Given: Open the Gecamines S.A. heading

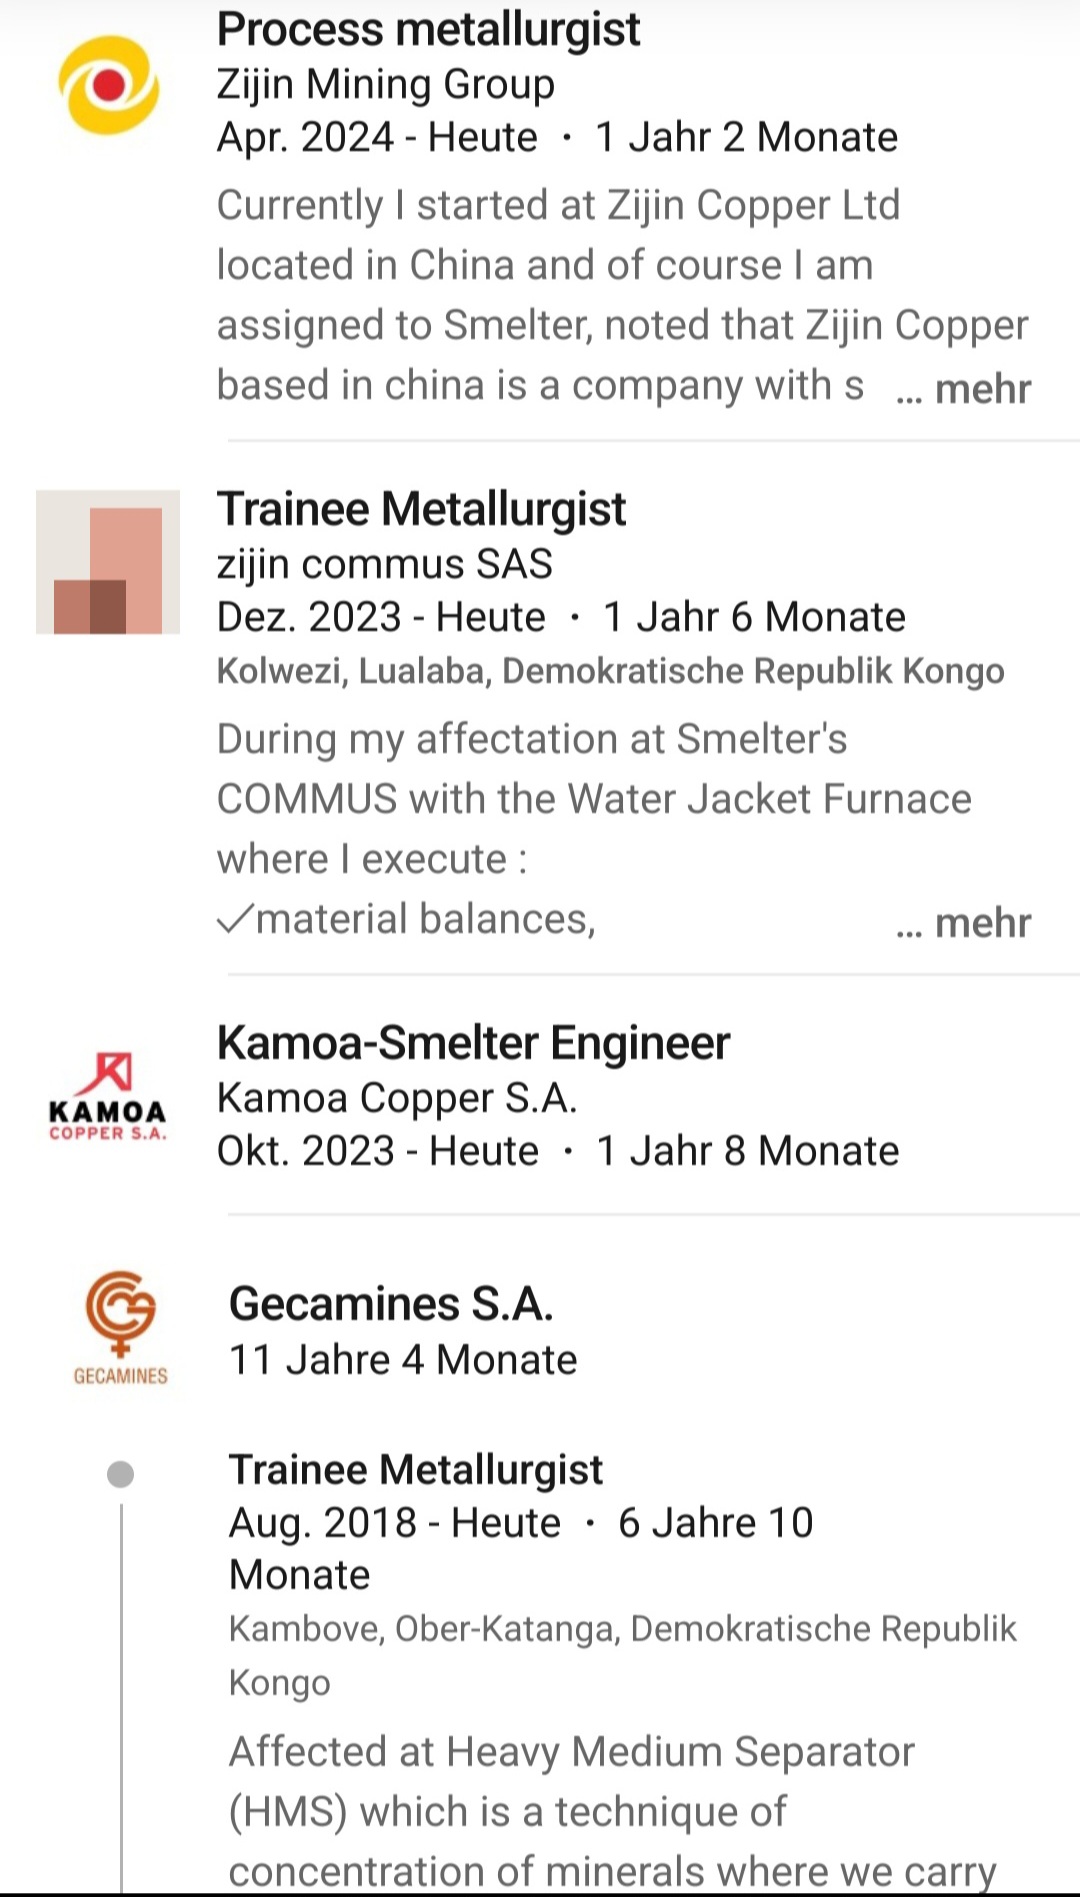Looking at the screenshot, I should pos(391,1304).
